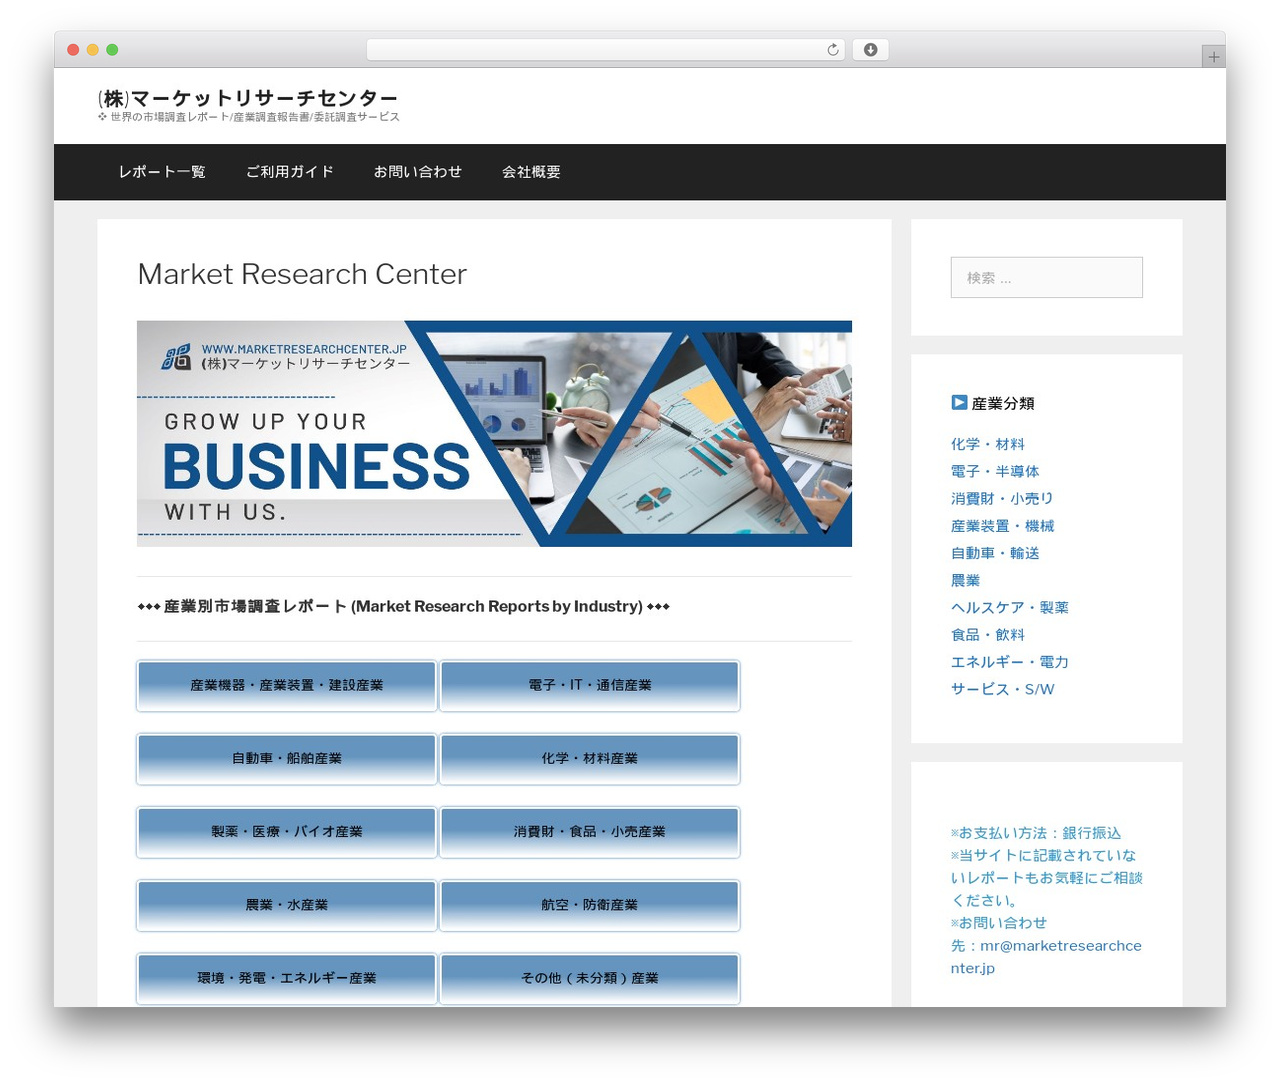Open the 食品・飲料 sidebar link
Image resolution: width=1280 pixels, height=1084 pixels.
988,635
